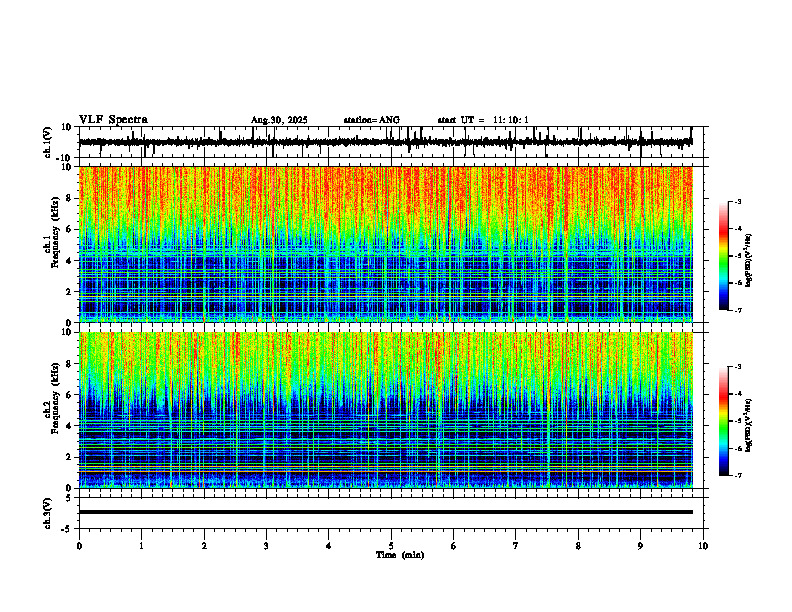Image resolution: width=792 pixels, height=612 pixels.
Task: Click the "-7" label on ch.2 color bar
Action: [738, 475]
